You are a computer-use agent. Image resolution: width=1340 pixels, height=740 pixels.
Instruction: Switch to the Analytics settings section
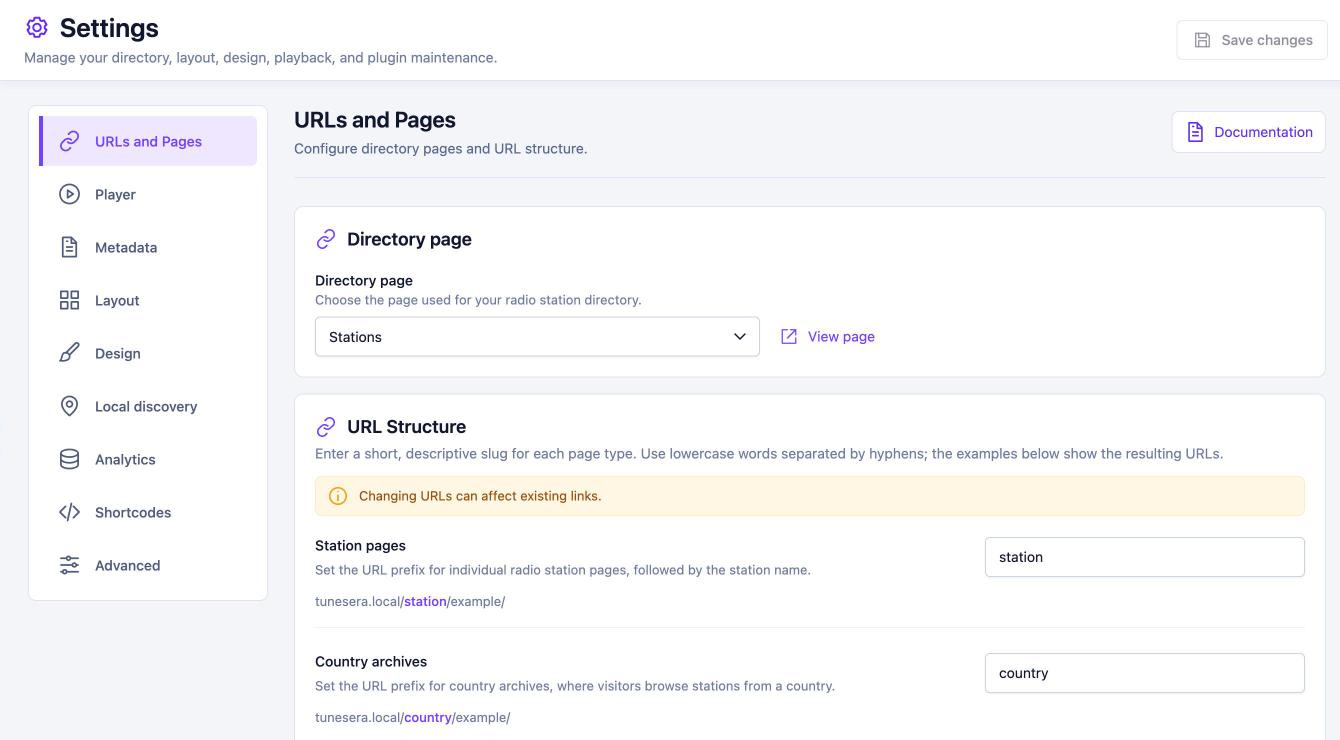(x=148, y=459)
